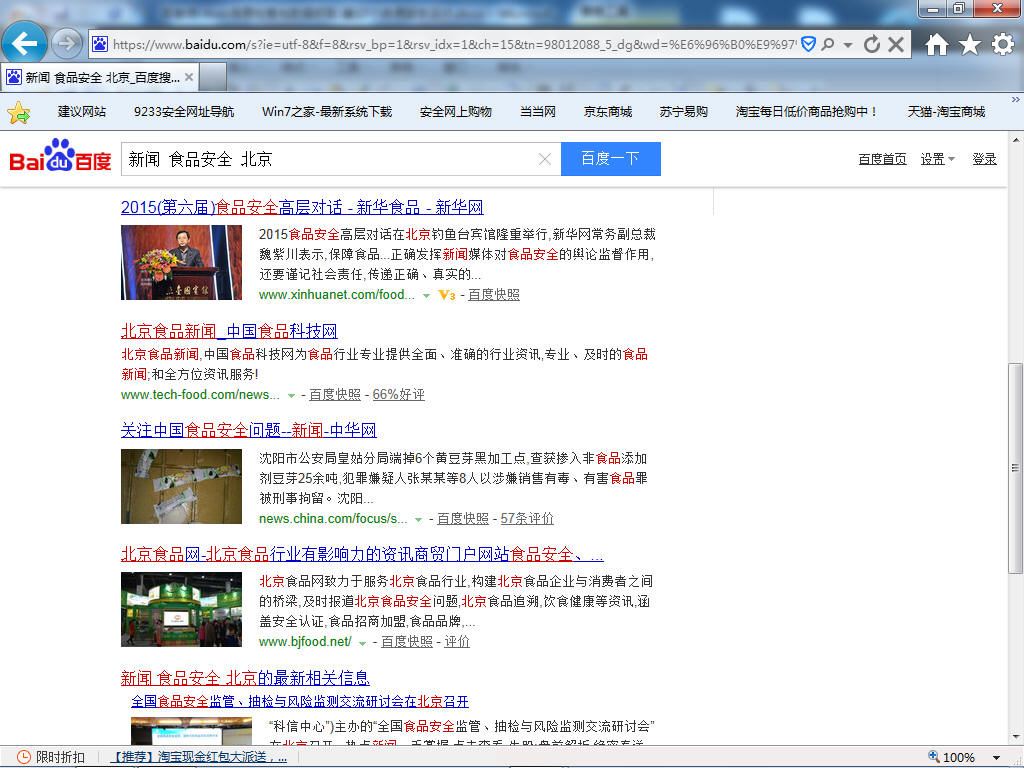Click the 66%好评 rating link
The width and height of the screenshot is (1024, 768).
coord(398,394)
